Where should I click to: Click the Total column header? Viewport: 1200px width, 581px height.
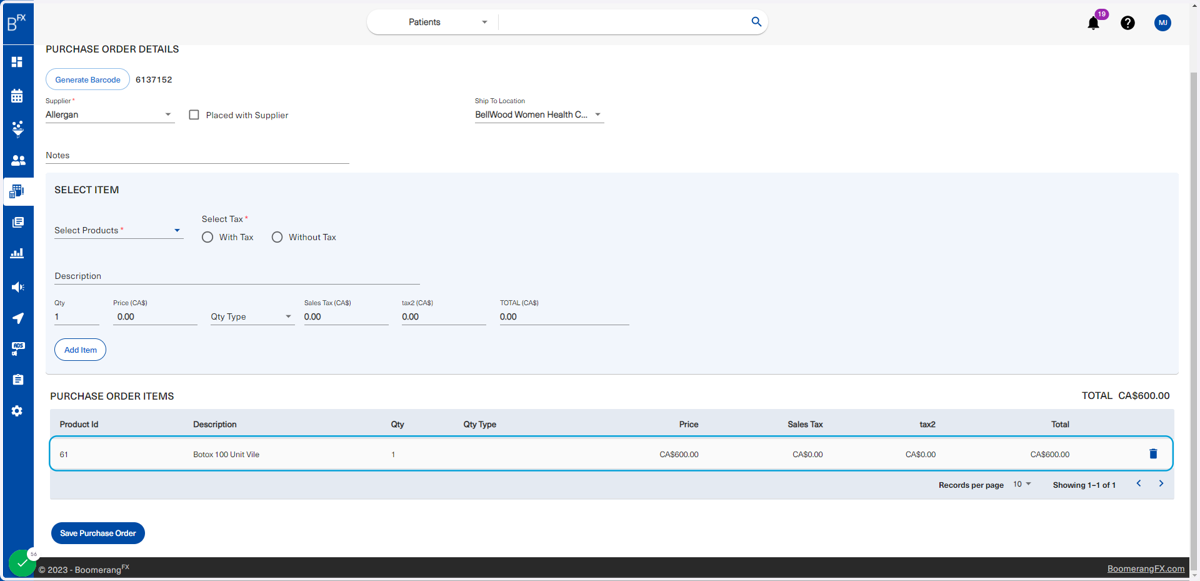coord(1060,424)
